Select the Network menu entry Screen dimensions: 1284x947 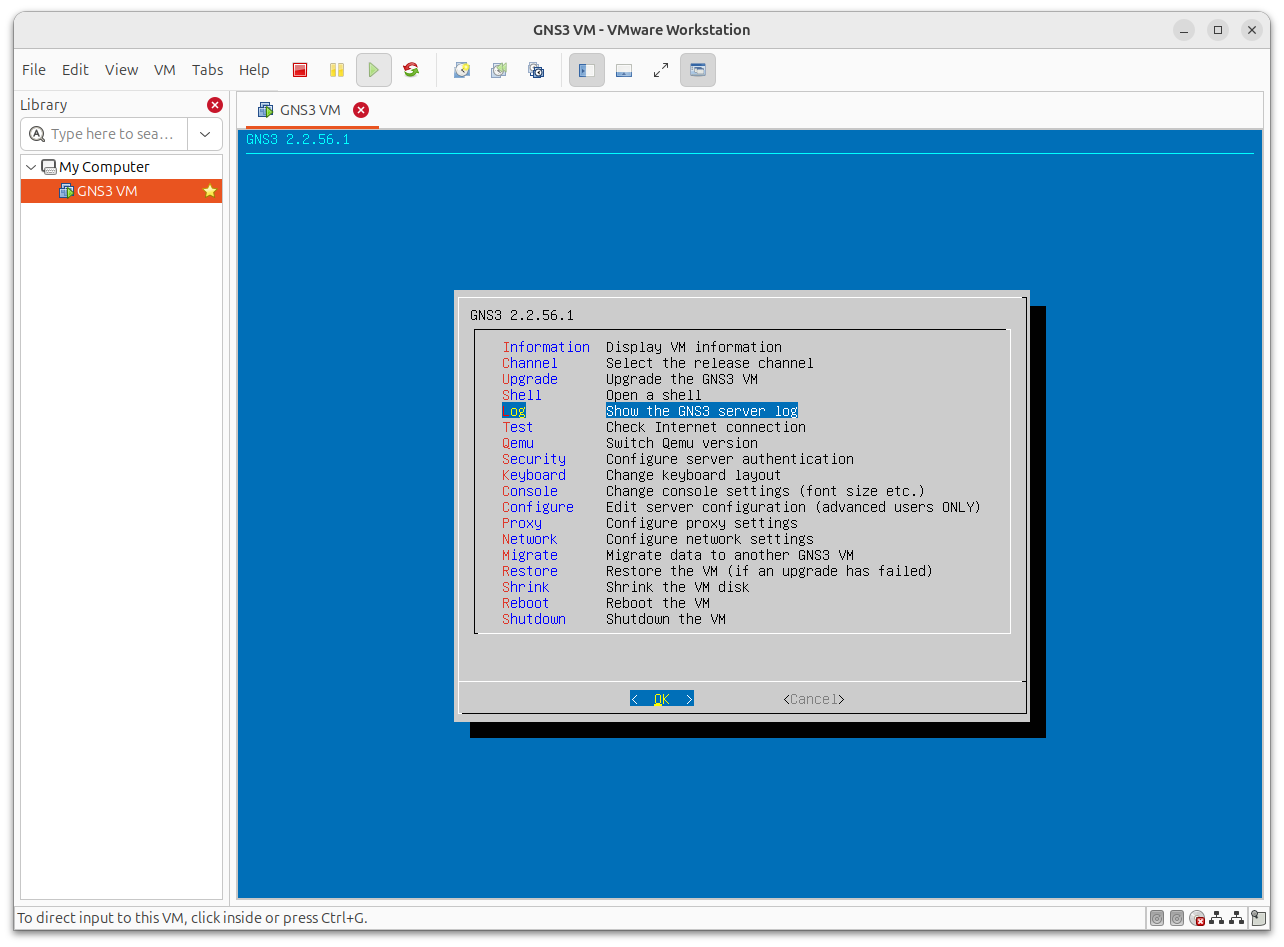[x=530, y=539]
